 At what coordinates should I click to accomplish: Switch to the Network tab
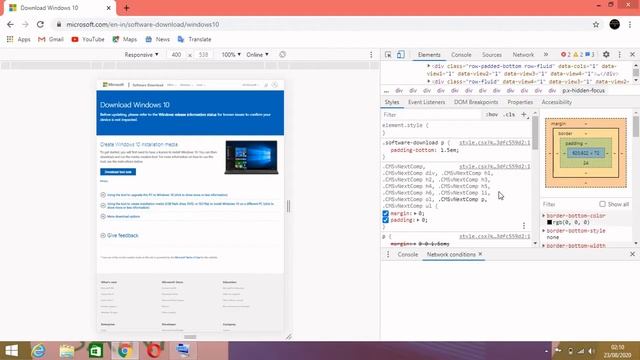pyautogui.click(x=523, y=55)
